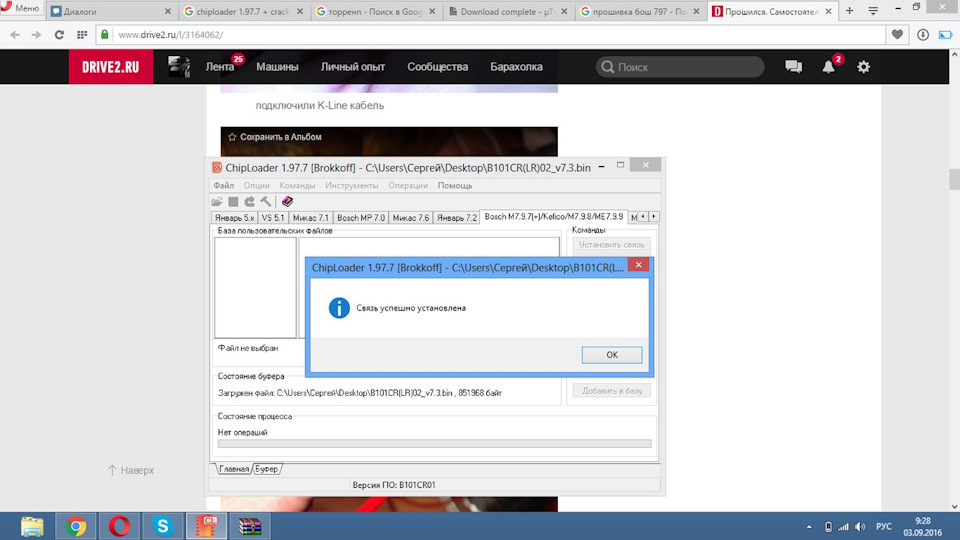Click the Добавить в базу button
Image resolution: width=960 pixels, height=540 pixels.
tap(612, 391)
